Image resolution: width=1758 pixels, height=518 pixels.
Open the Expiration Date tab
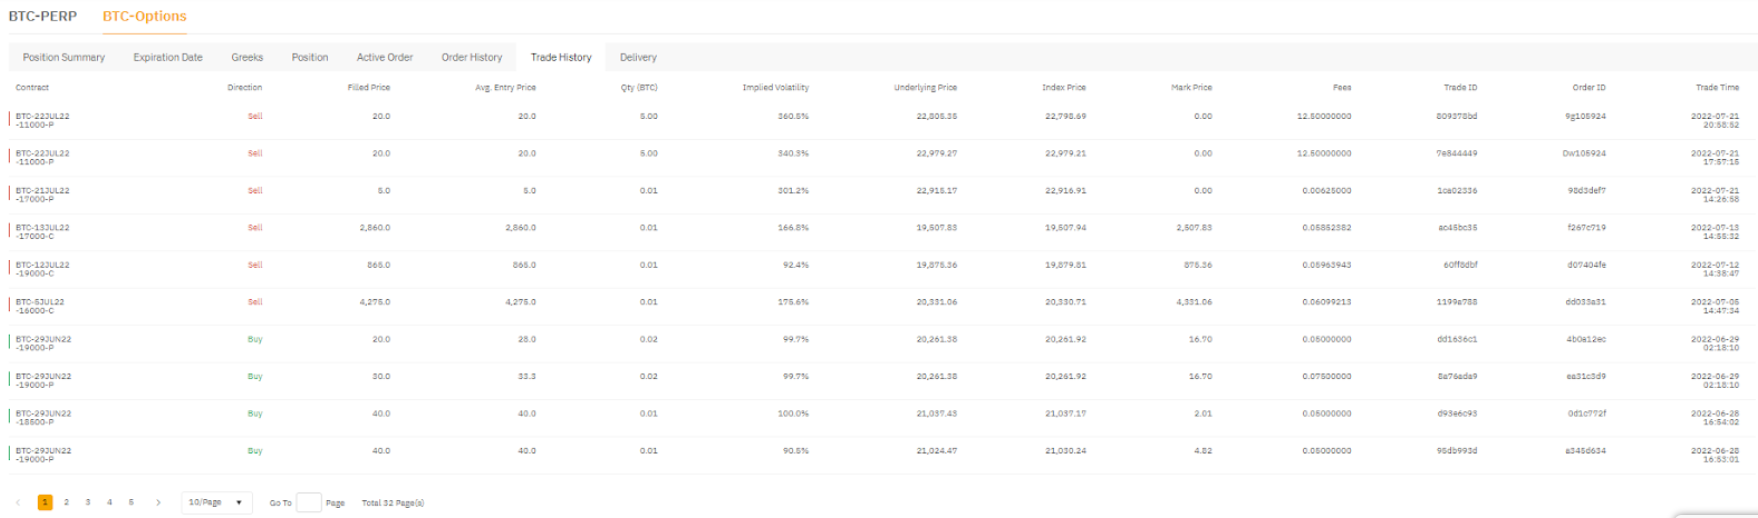coord(168,57)
